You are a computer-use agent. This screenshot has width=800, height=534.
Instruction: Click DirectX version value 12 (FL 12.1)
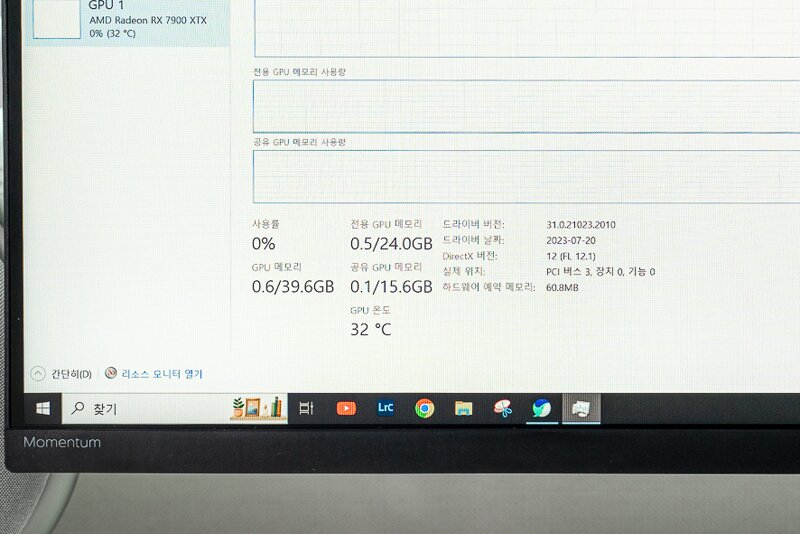571,256
